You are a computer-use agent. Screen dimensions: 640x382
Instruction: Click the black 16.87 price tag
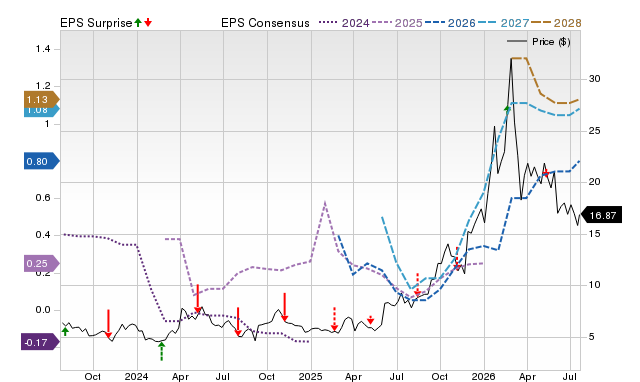601,215
